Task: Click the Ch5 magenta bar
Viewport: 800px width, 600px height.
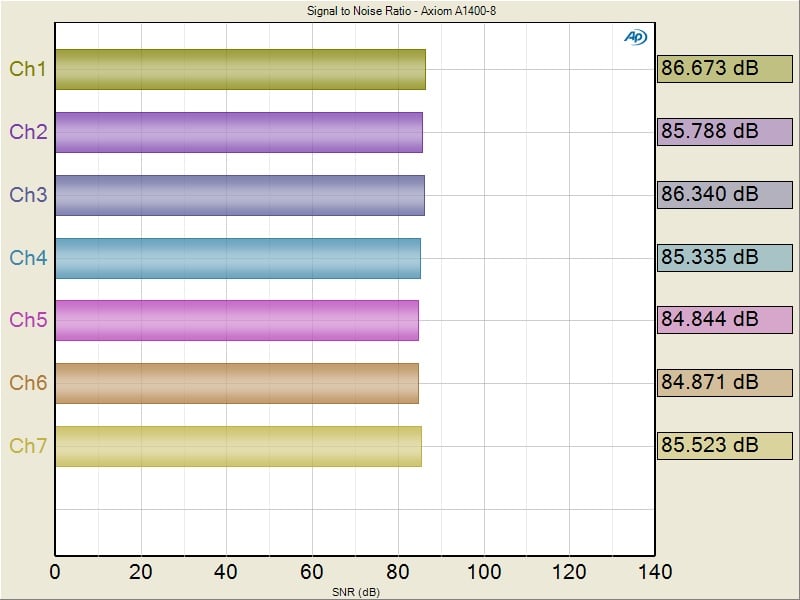Action: click(236, 320)
